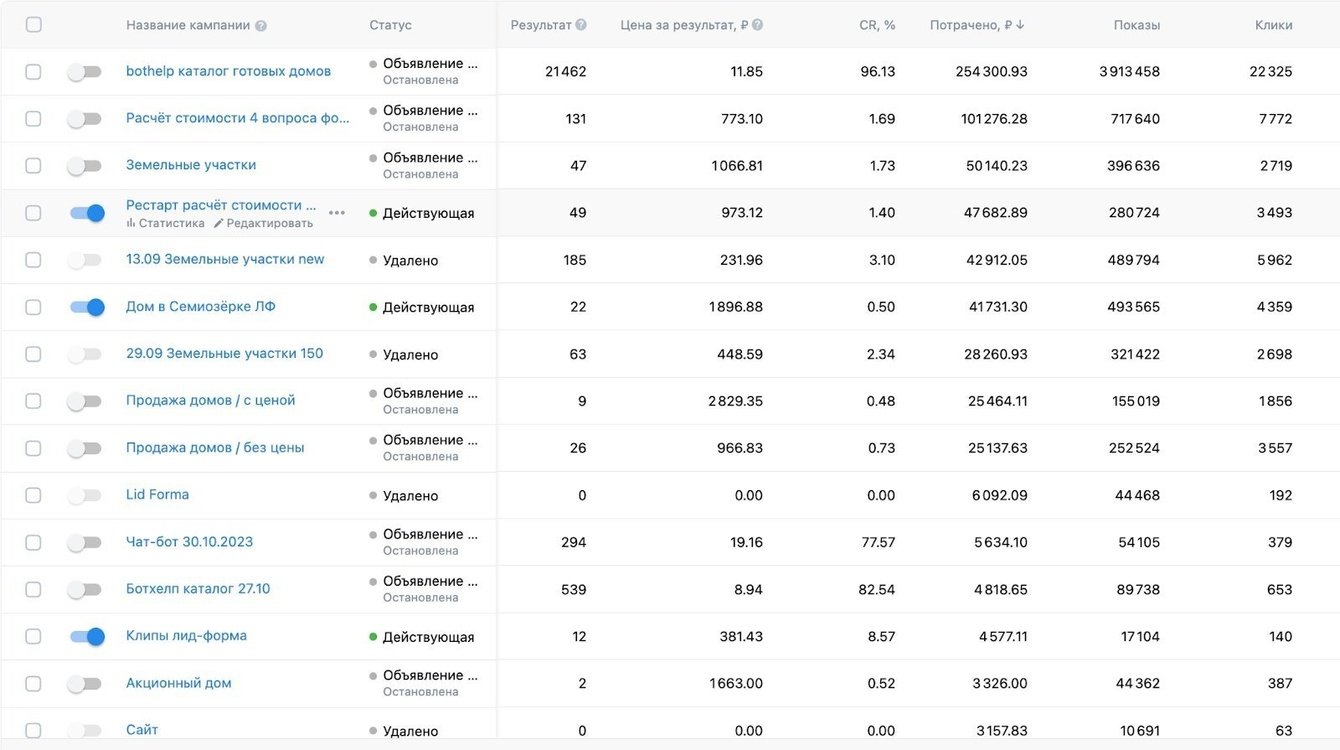Click help icon beside Результат header

pyautogui.click(x=581, y=25)
